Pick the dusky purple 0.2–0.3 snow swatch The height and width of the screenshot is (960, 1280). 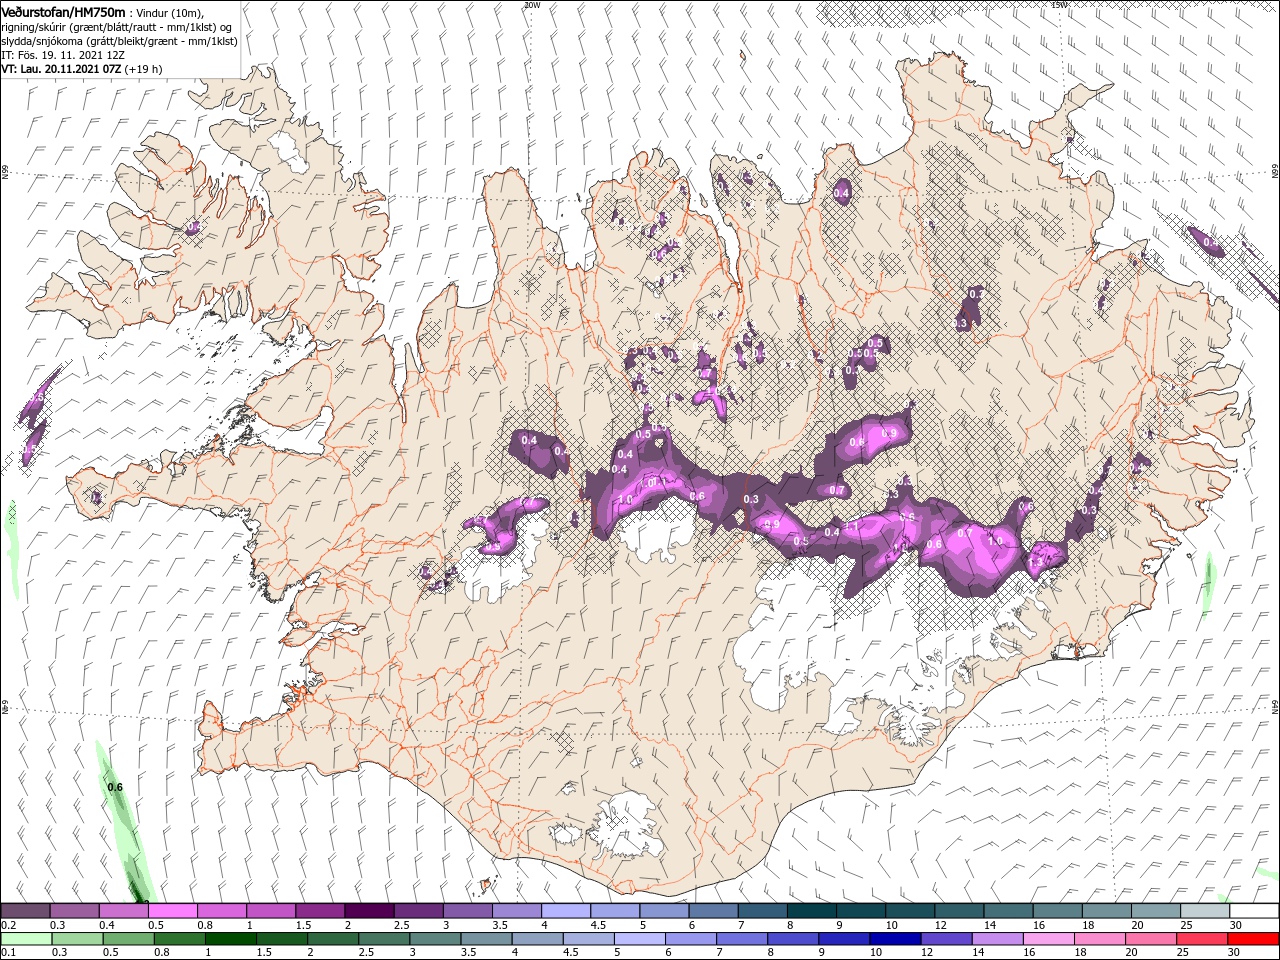click(25, 911)
